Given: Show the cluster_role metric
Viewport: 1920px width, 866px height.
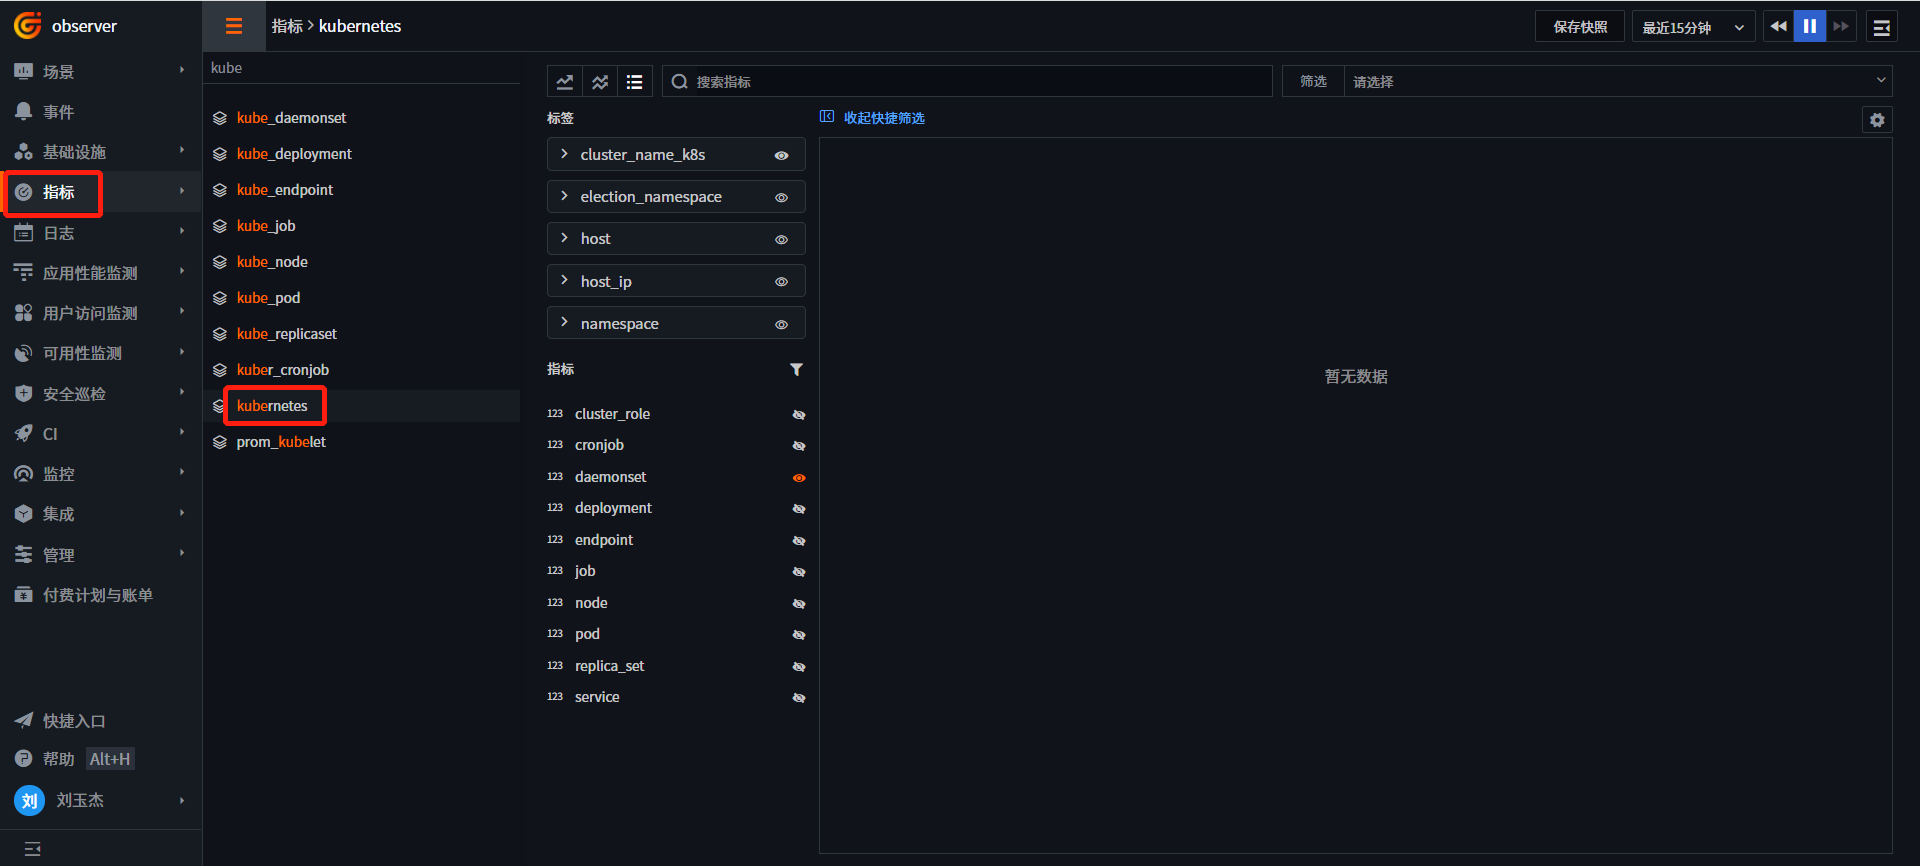Looking at the screenshot, I should pyautogui.click(x=799, y=415).
